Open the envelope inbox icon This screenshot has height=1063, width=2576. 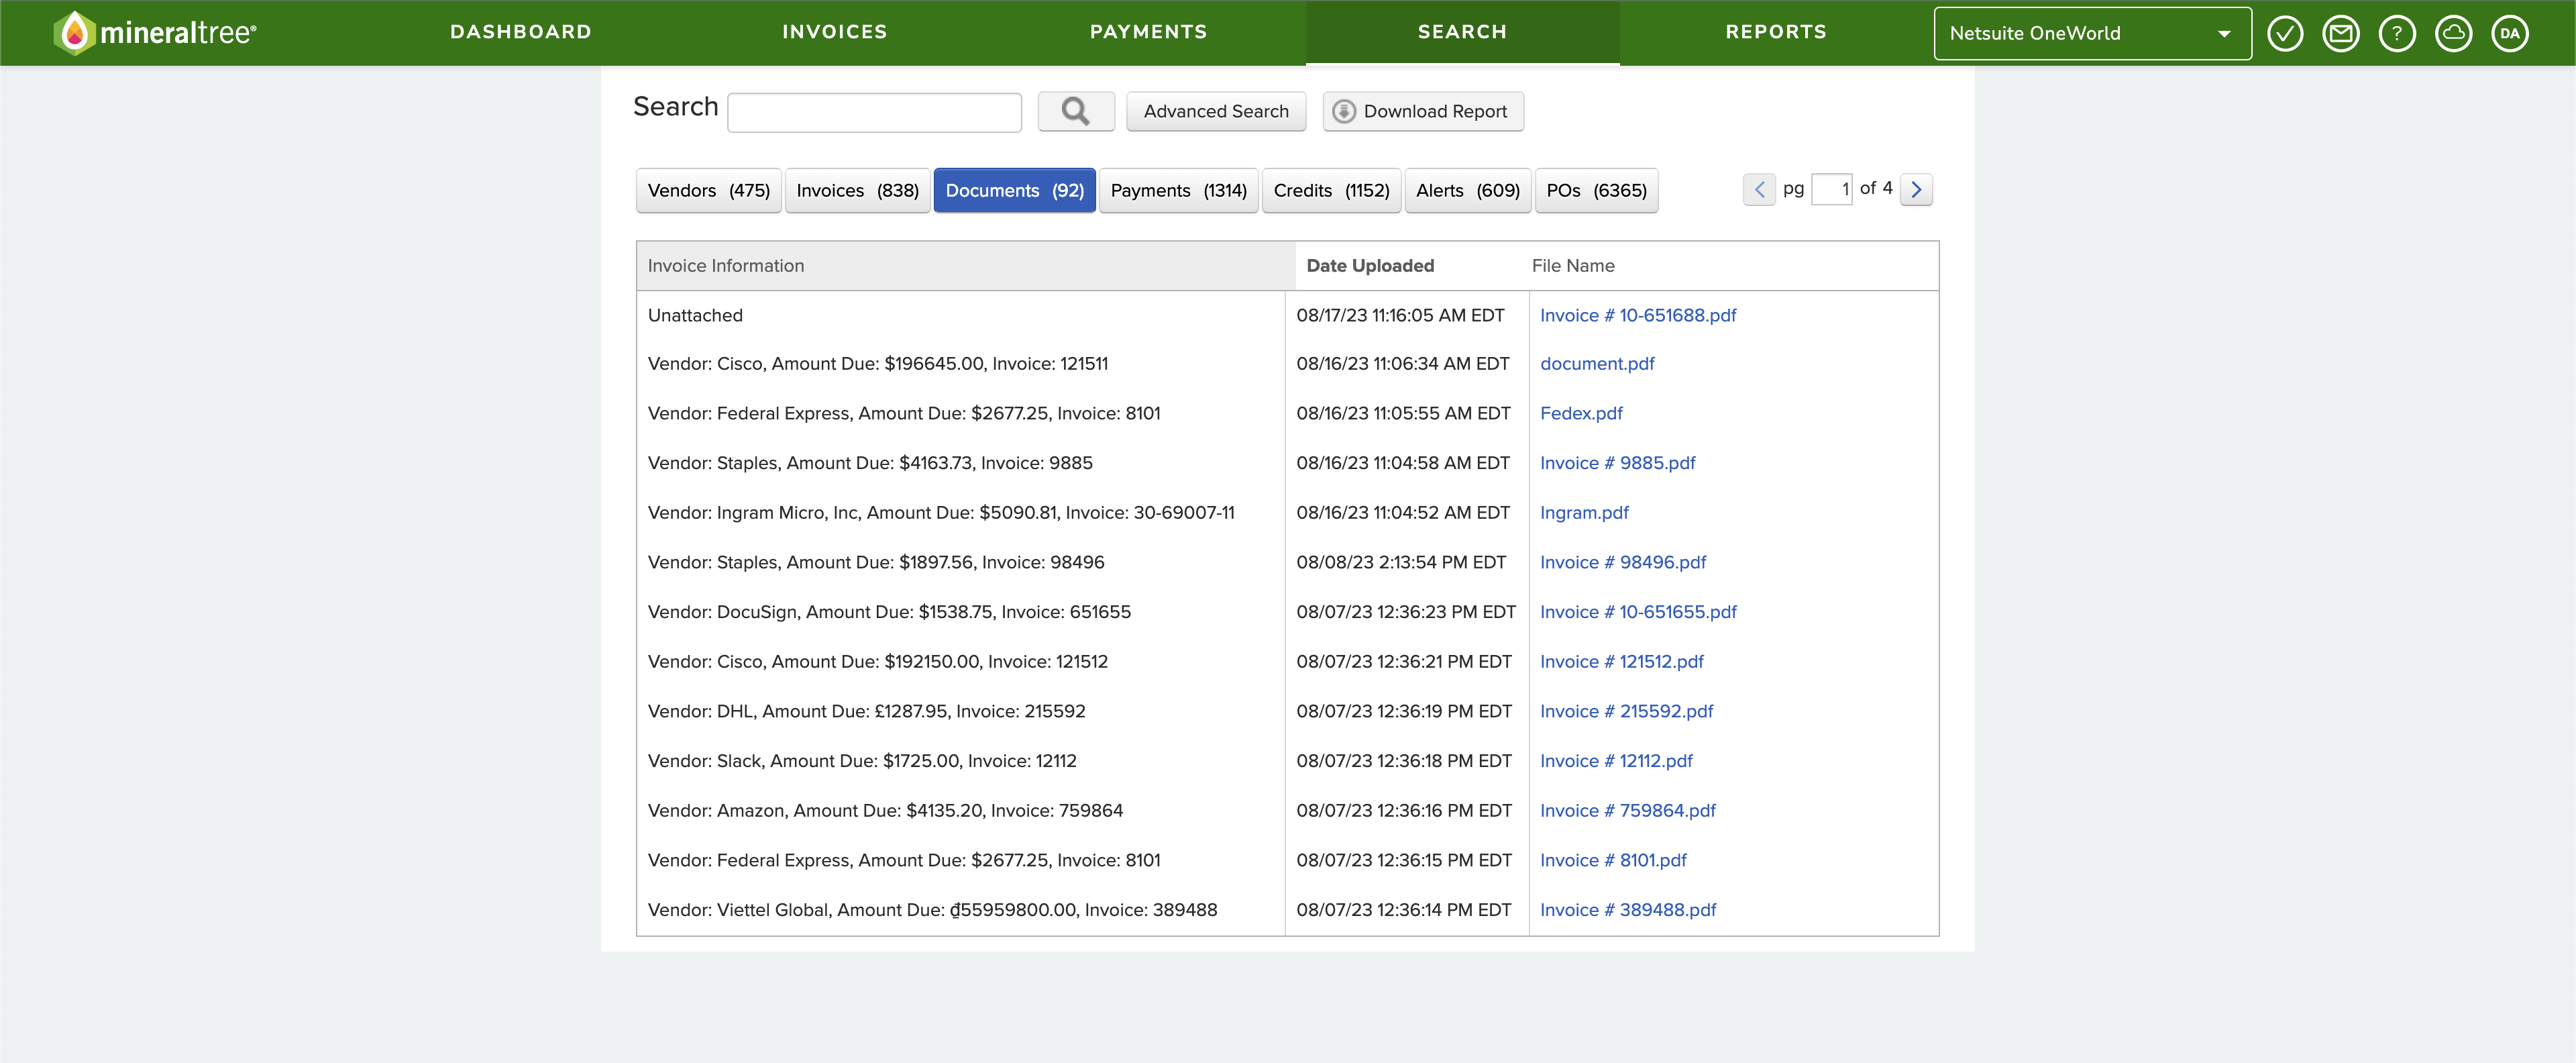pyautogui.click(x=2340, y=33)
